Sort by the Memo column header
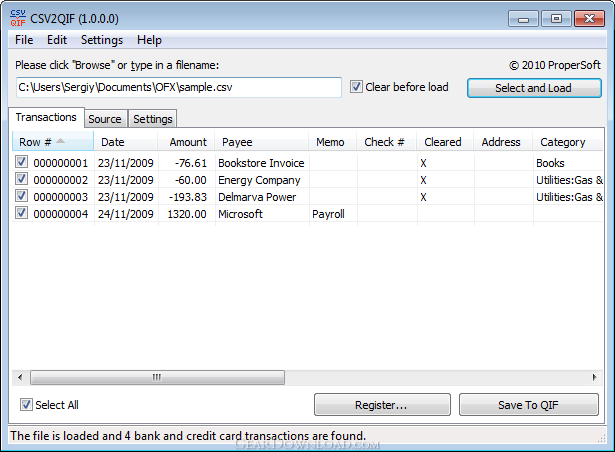615x452 pixels. pyautogui.click(x=333, y=142)
